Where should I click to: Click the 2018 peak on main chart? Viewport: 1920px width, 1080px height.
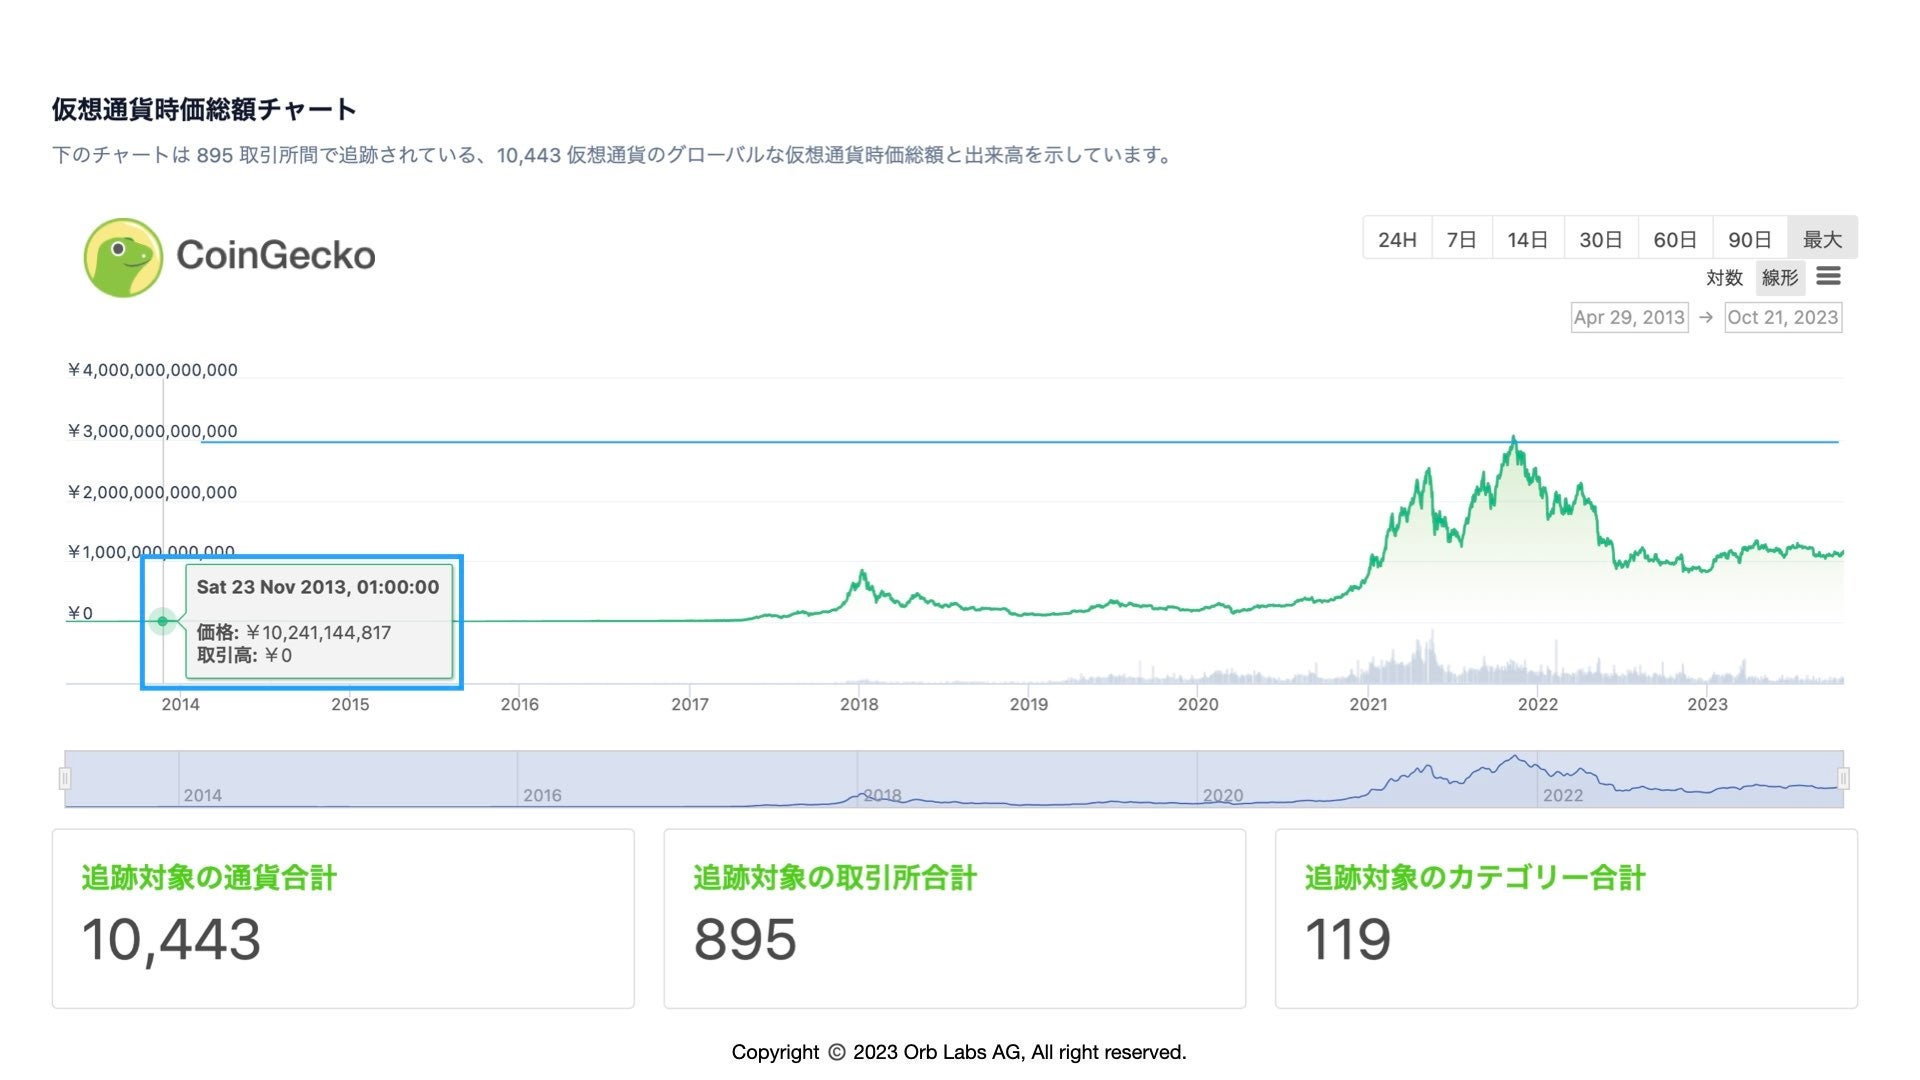point(861,572)
